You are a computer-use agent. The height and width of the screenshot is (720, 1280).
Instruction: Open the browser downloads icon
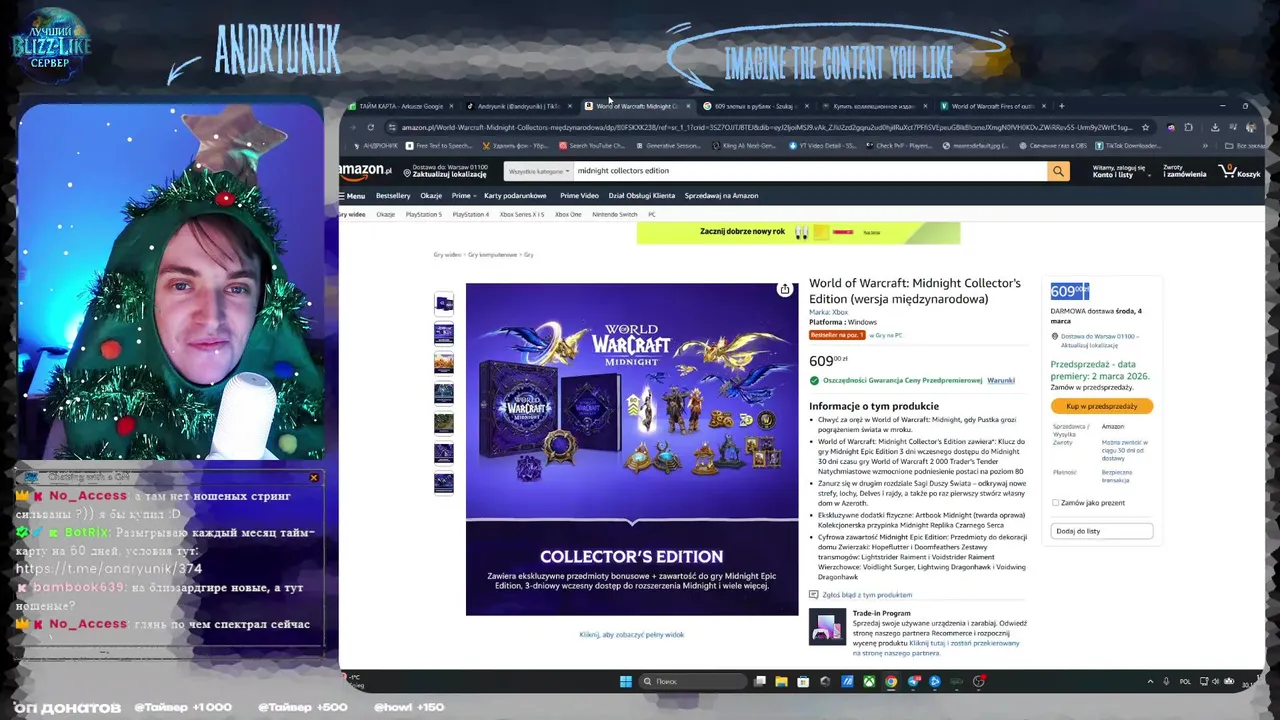tap(1214, 127)
